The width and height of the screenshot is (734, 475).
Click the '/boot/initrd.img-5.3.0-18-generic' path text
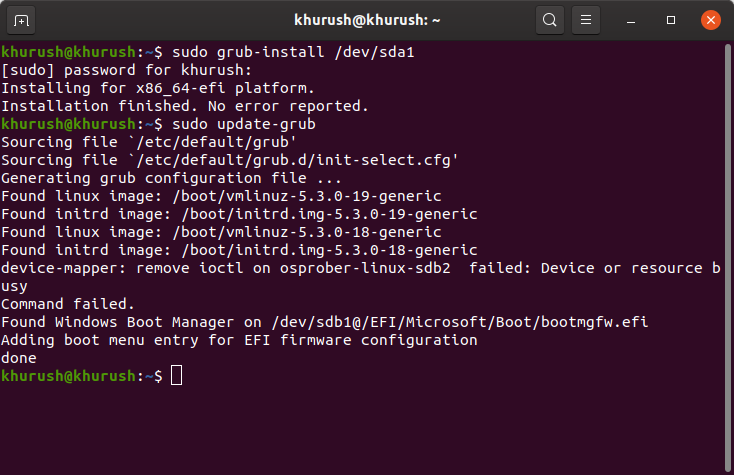click(330, 250)
